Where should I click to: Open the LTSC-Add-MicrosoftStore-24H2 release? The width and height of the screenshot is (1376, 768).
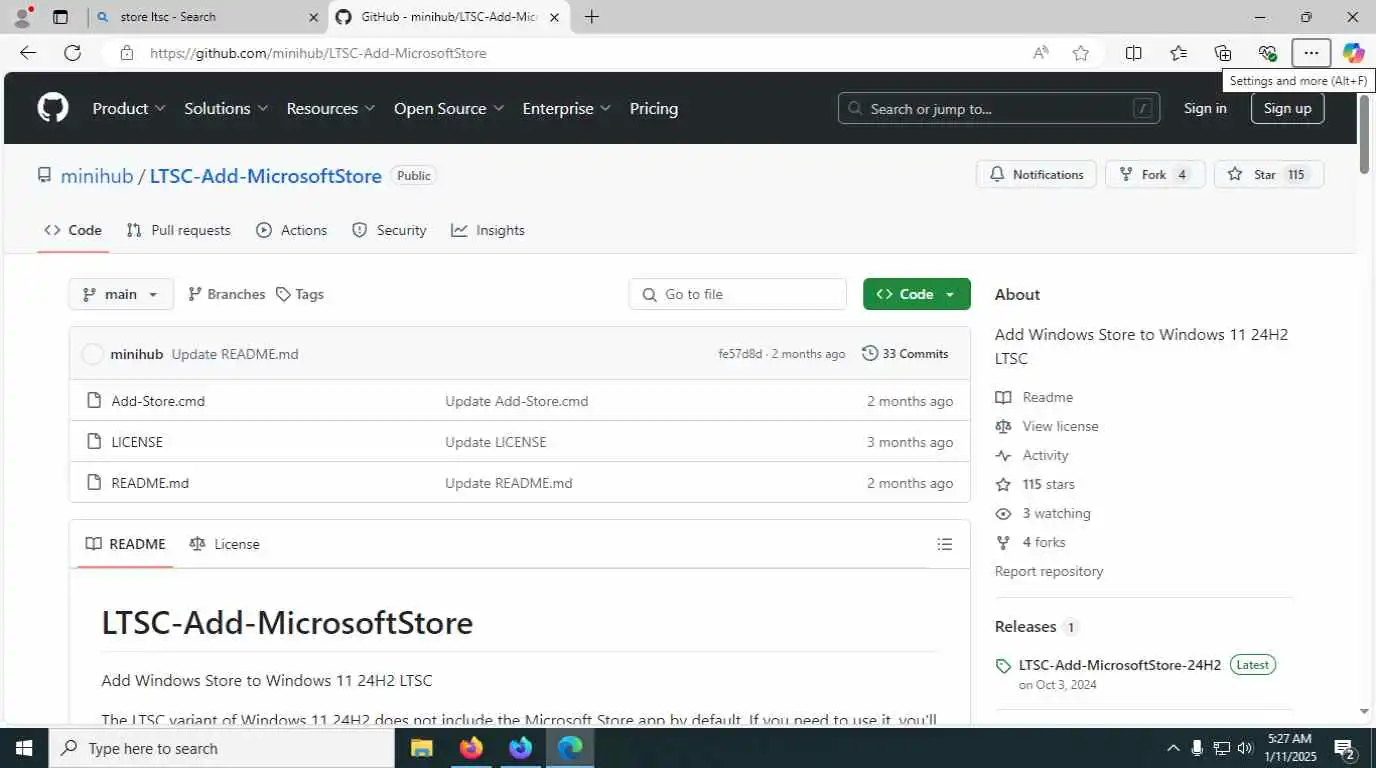[x=1120, y=665]
